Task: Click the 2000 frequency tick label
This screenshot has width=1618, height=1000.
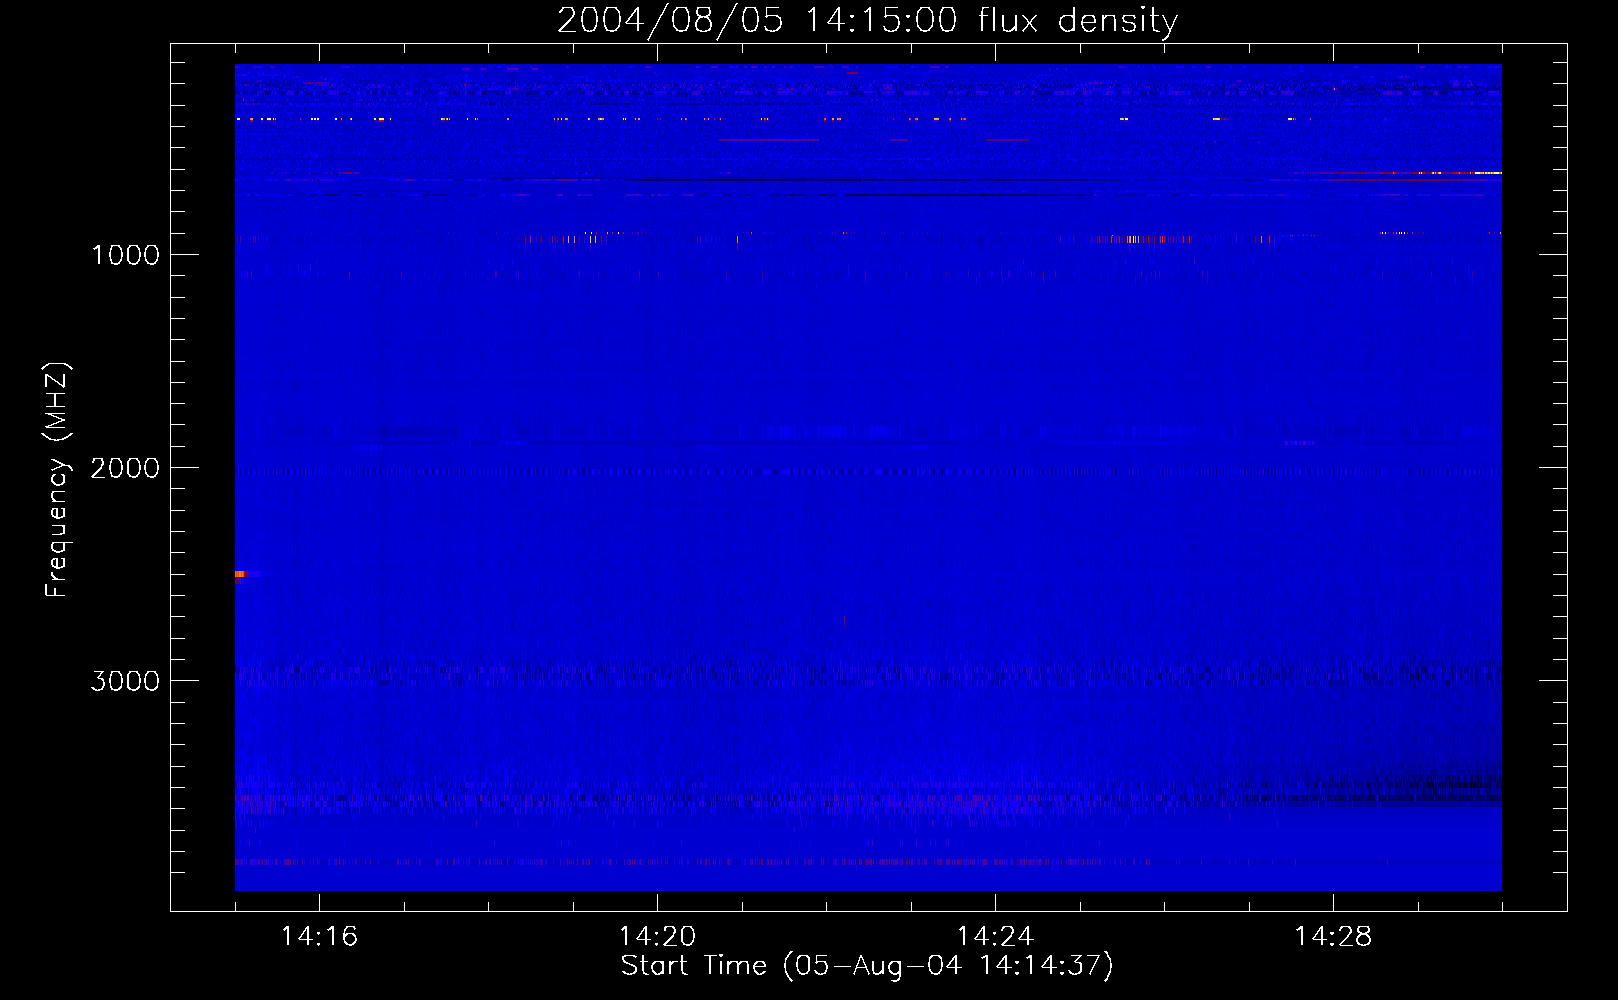Action: click(x=125, y=468)
